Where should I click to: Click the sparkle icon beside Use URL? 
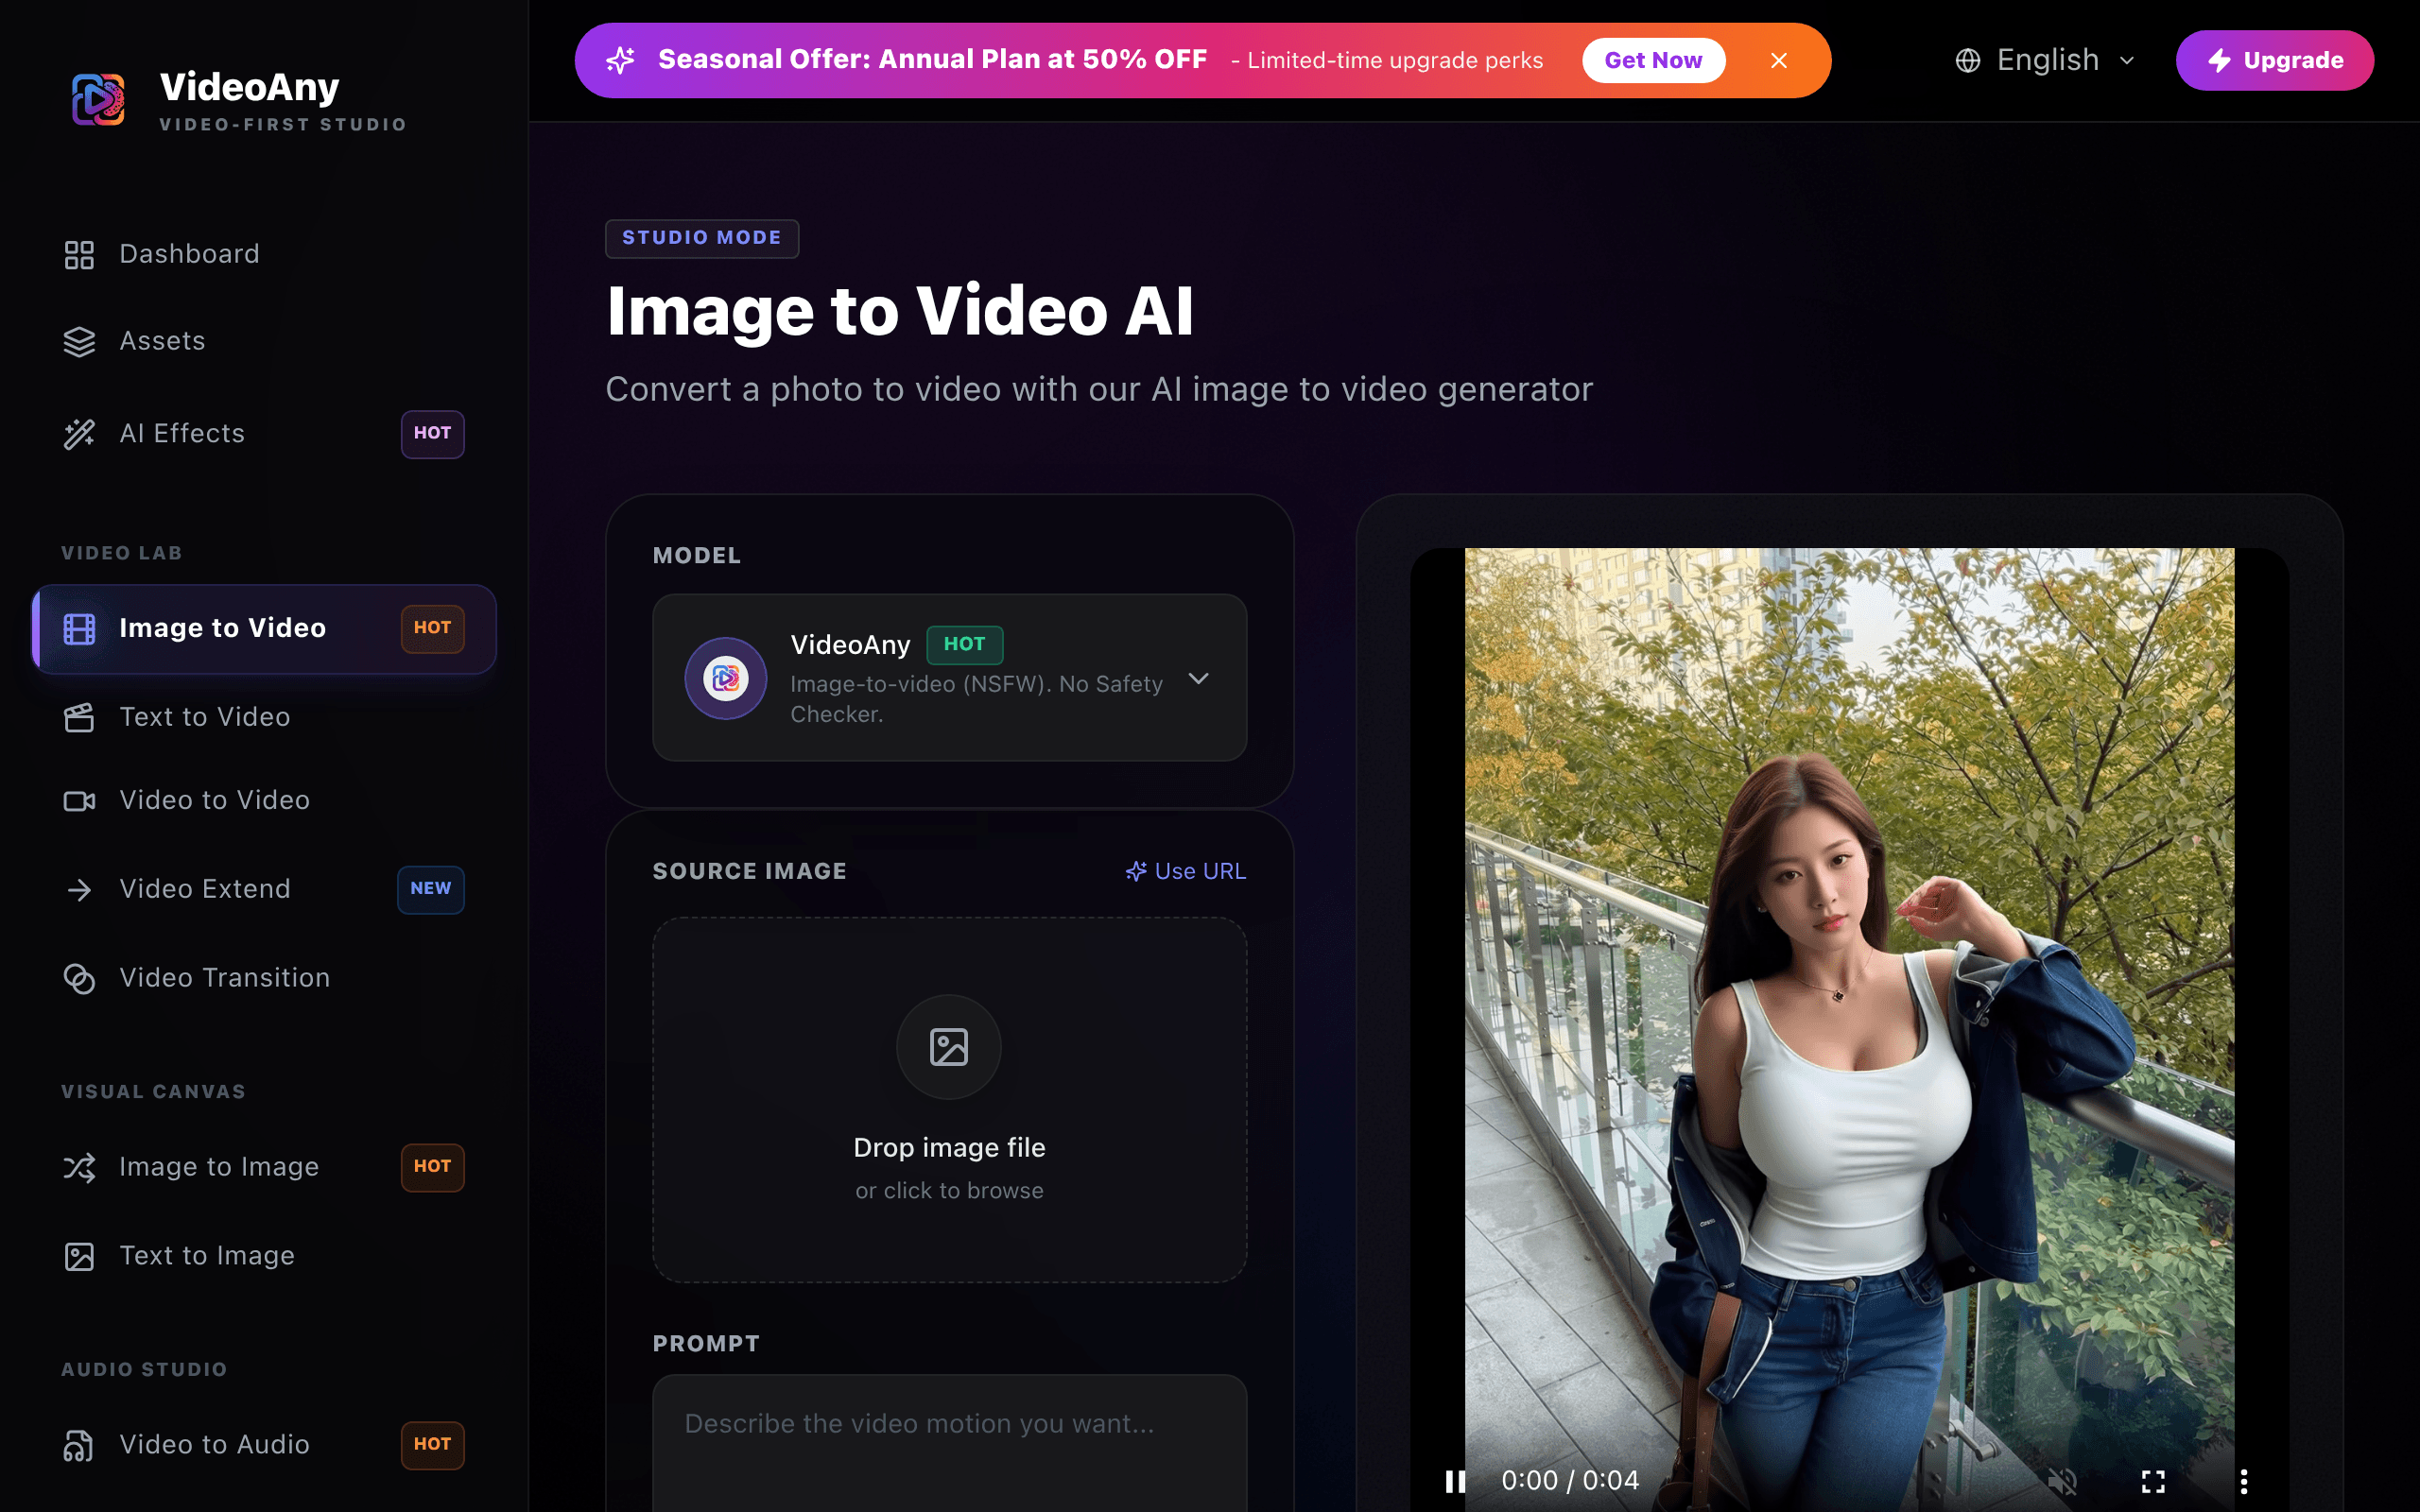click(x=1136, y=872)
